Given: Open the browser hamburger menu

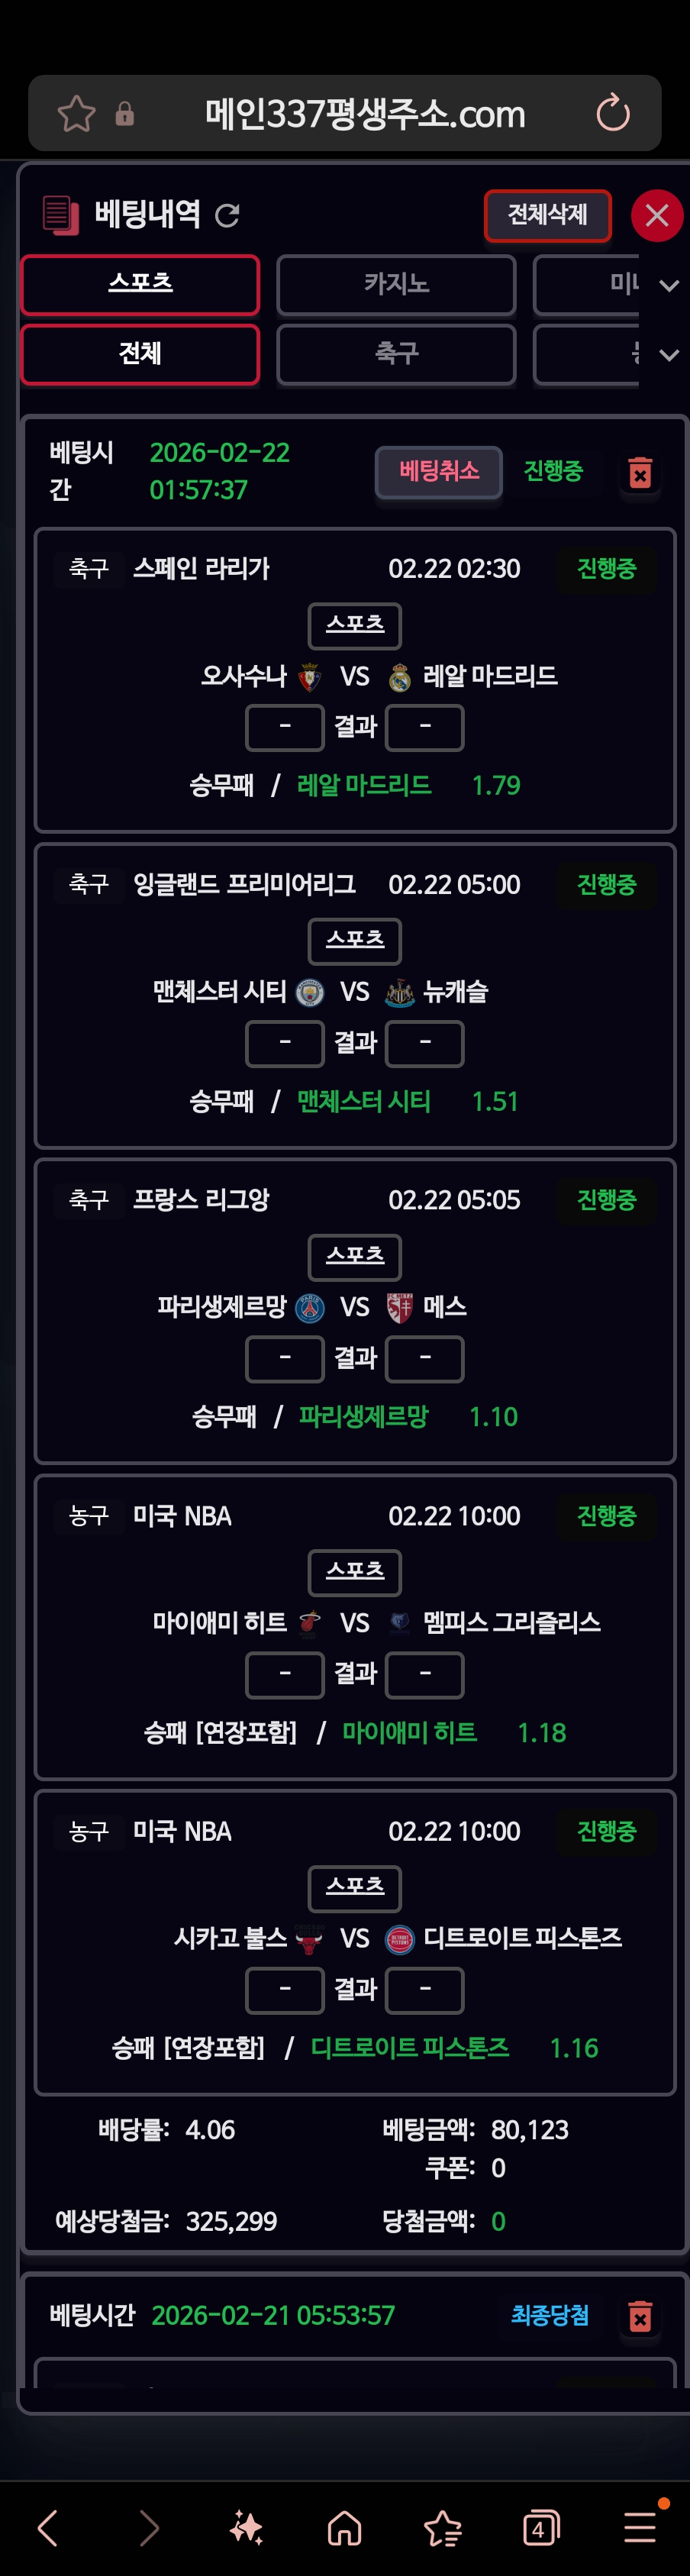Looking at the screenshot, I should pos(640,2529).
